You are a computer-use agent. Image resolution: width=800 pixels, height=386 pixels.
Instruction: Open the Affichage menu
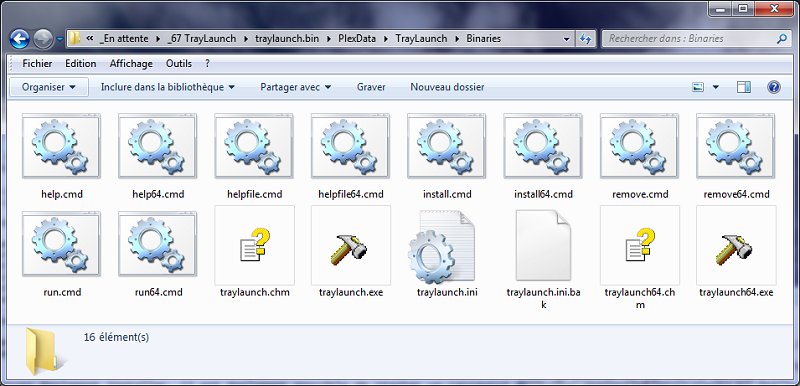coord(131,64)
